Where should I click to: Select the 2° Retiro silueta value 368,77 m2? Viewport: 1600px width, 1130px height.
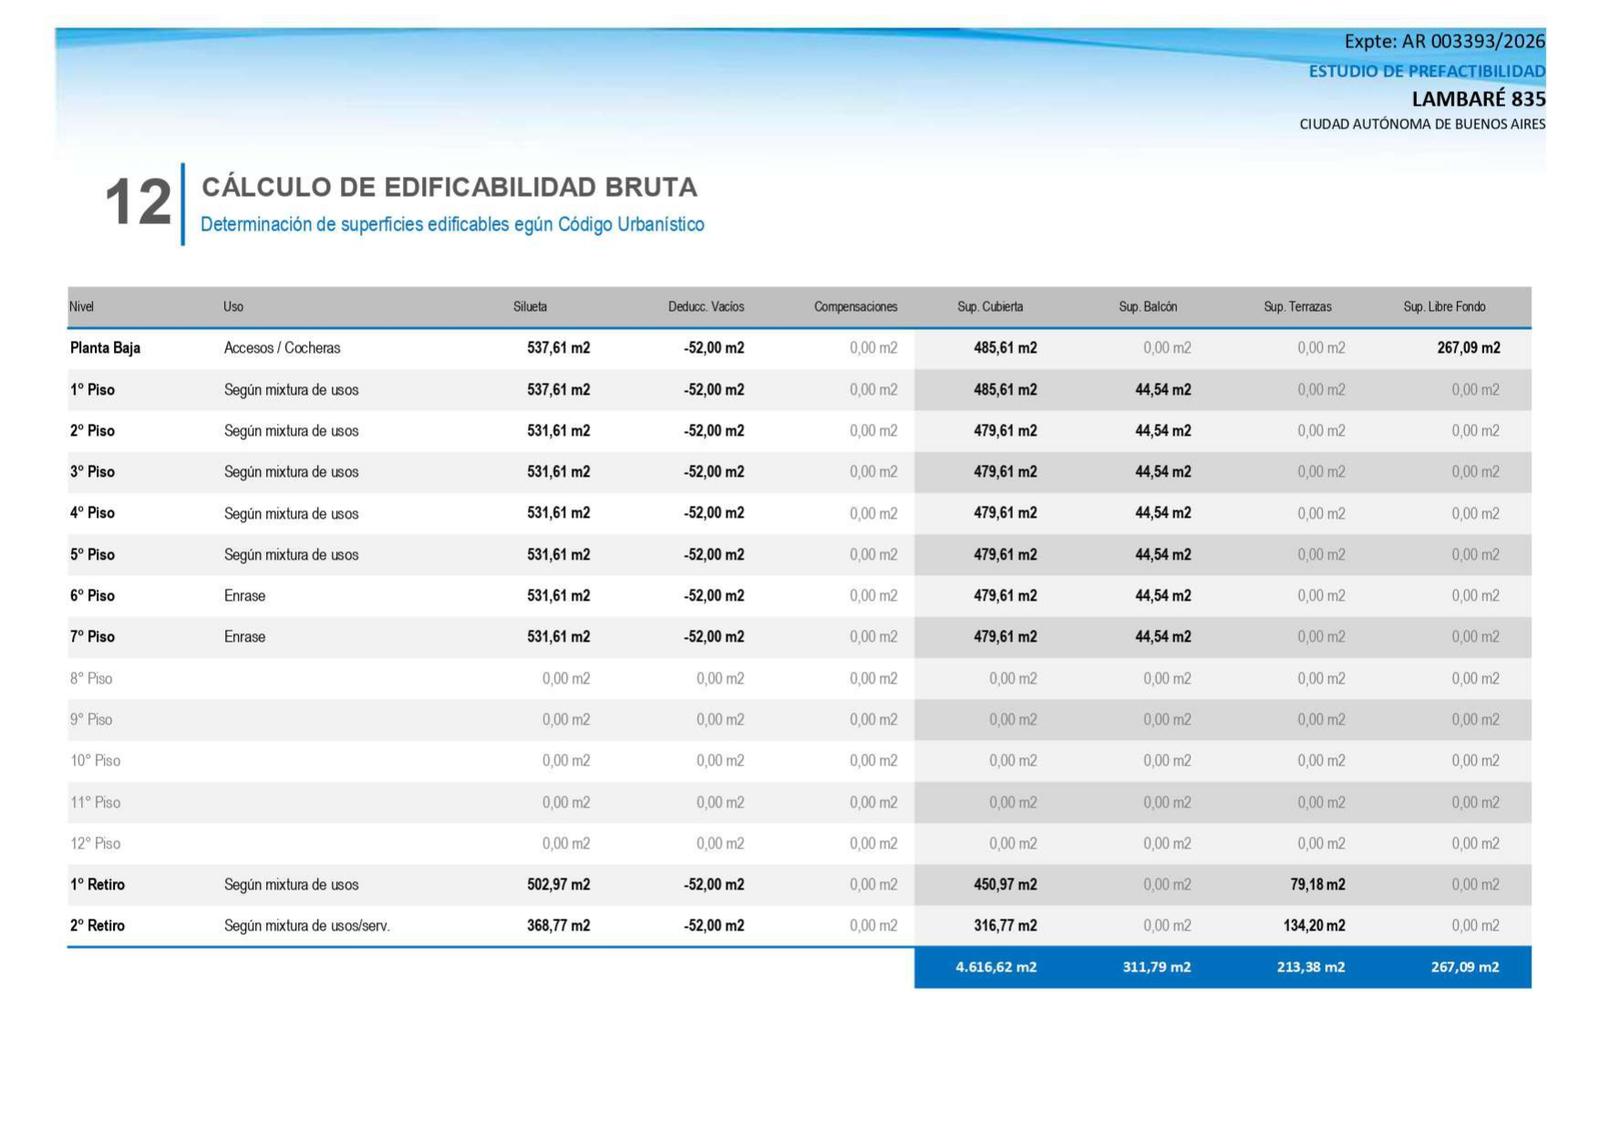pos(558,926)
